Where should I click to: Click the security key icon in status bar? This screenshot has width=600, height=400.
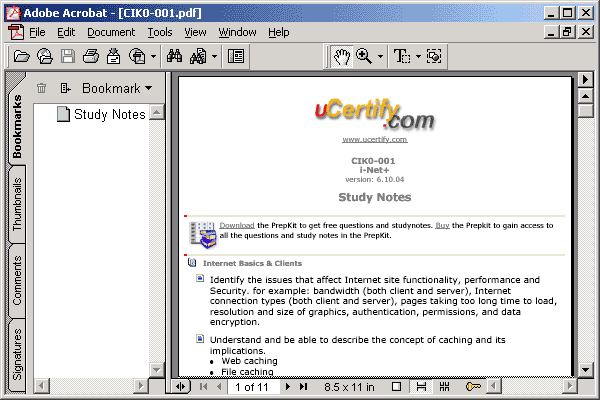[x=473, y=387]
